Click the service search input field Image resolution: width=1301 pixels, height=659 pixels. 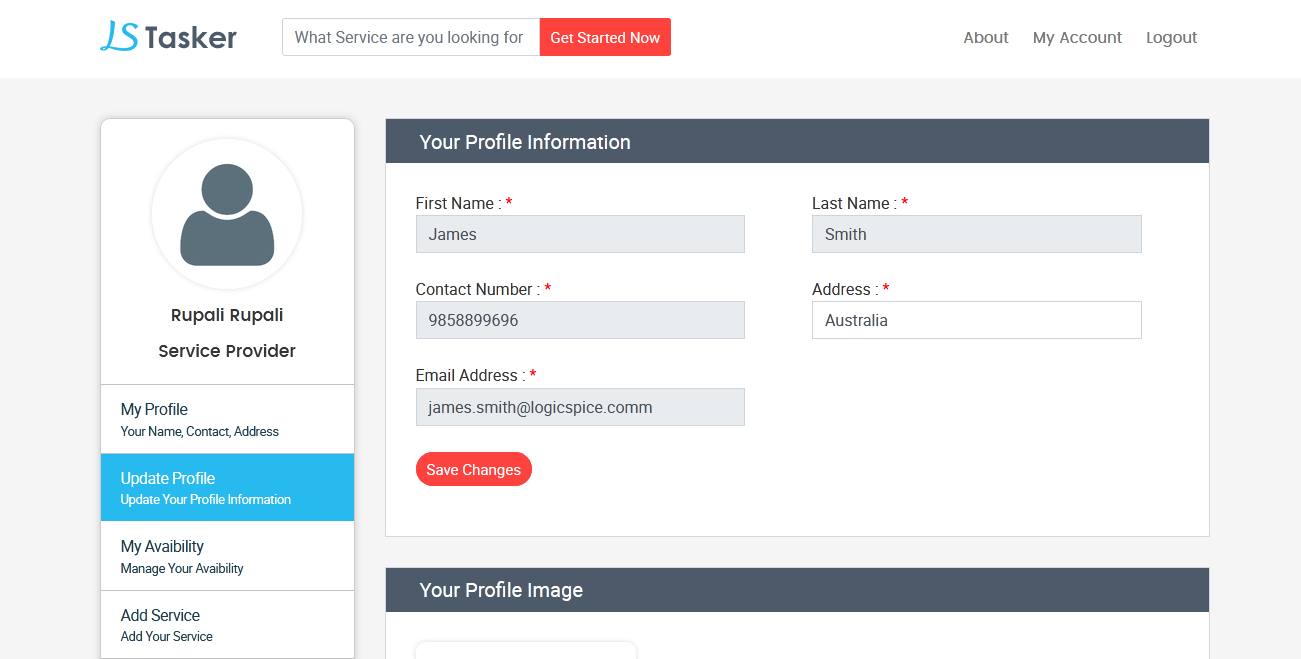click(x=411, y=37)
